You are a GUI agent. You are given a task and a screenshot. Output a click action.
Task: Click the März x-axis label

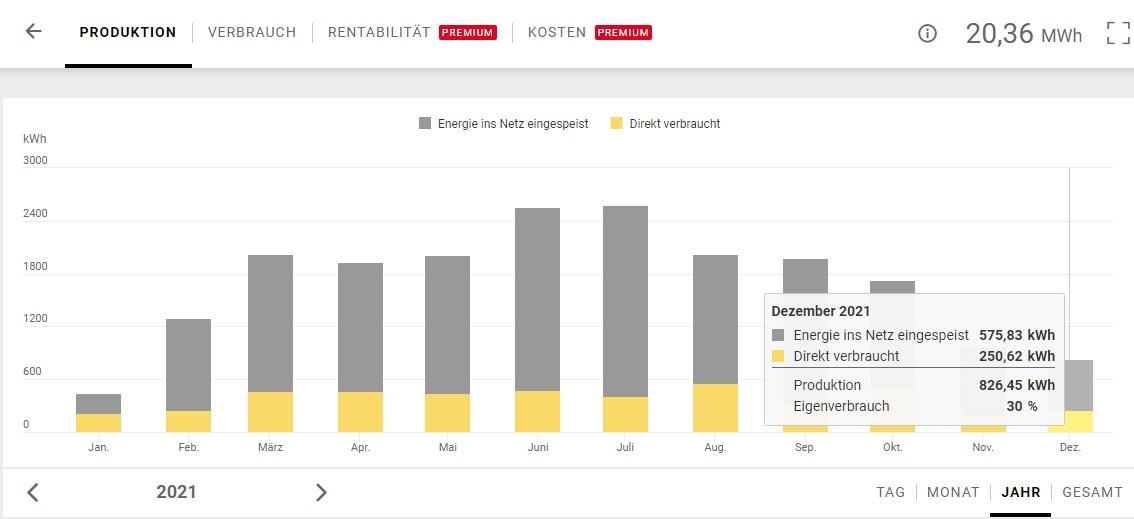tap(270, 447)
